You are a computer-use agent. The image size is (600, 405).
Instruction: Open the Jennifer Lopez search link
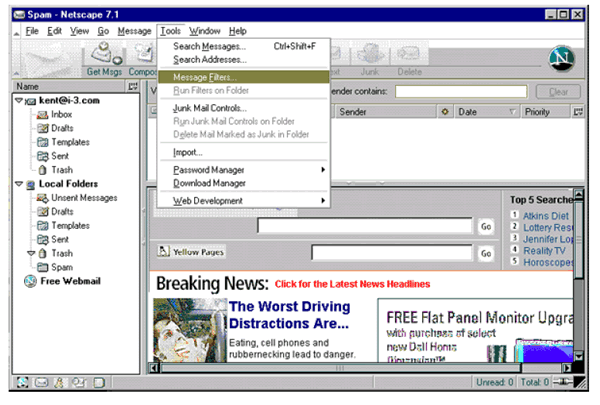[548, 239]
